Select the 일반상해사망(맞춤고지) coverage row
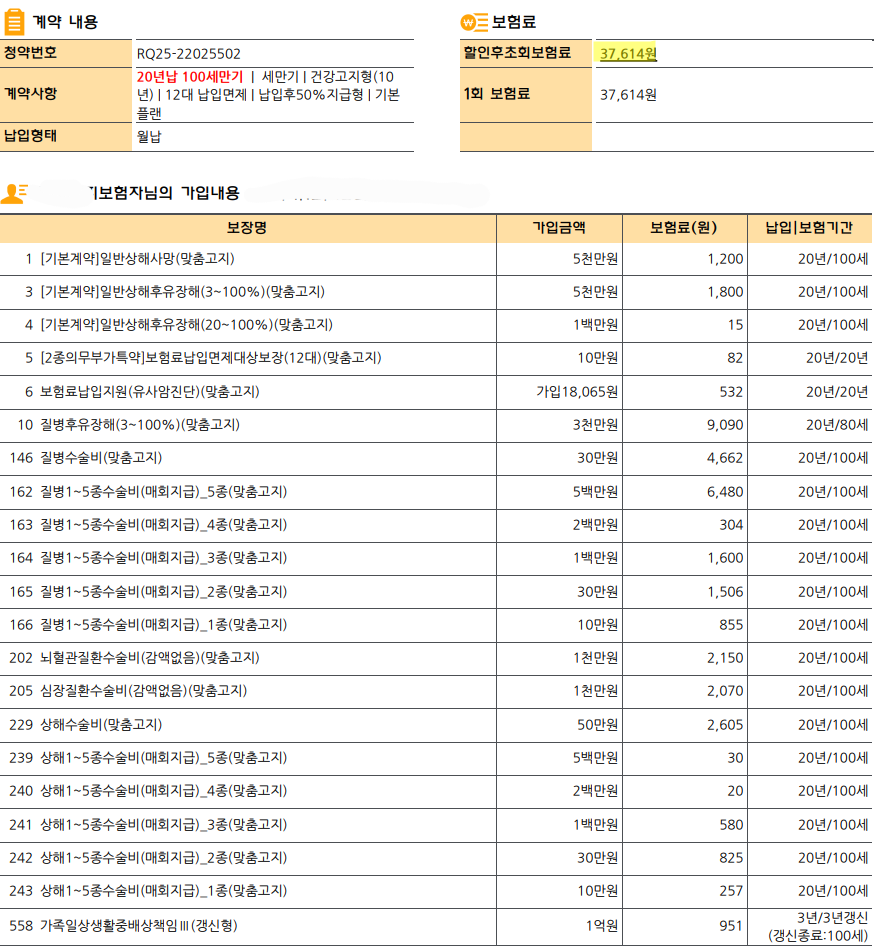Image resolution: width=874 pixels, height=950 pixels. coord(138,259)
